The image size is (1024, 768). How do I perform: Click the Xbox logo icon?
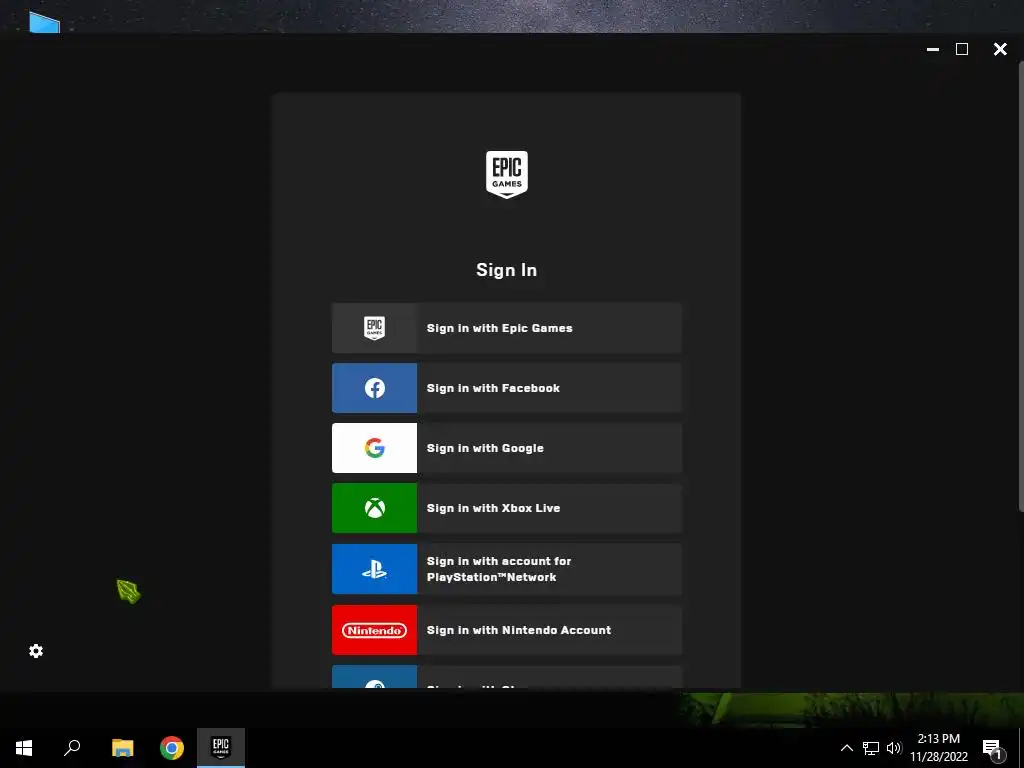(x=374, y=508)
